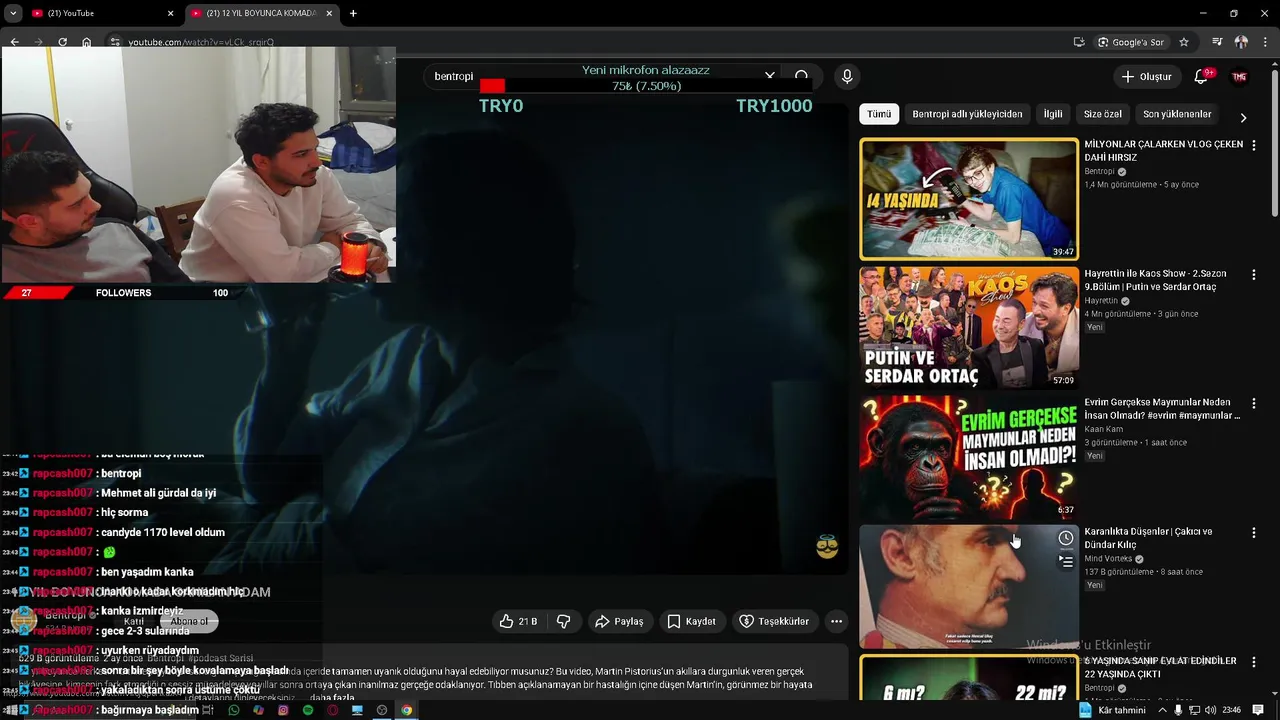Click the emoji icon on the video player
1280x720 pixels.
coord(827,547)
